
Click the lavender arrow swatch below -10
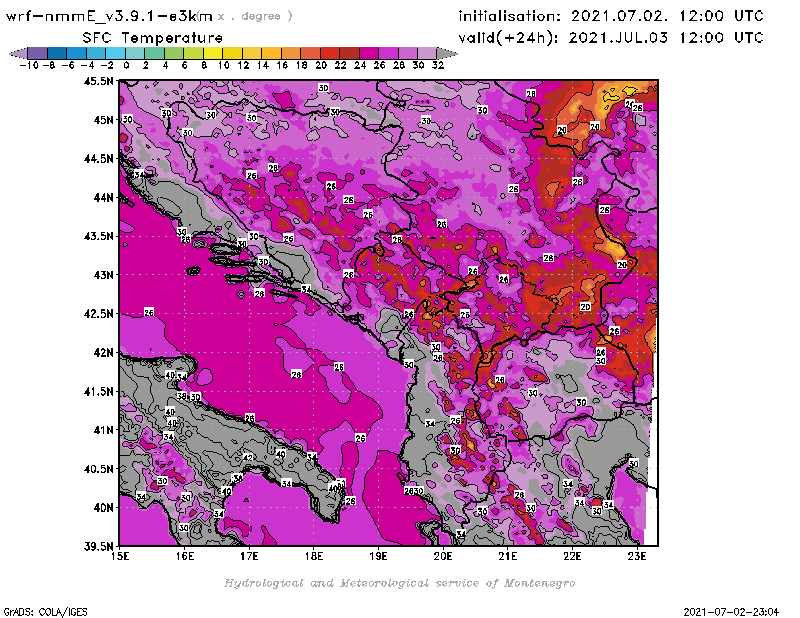pos(18,53)
